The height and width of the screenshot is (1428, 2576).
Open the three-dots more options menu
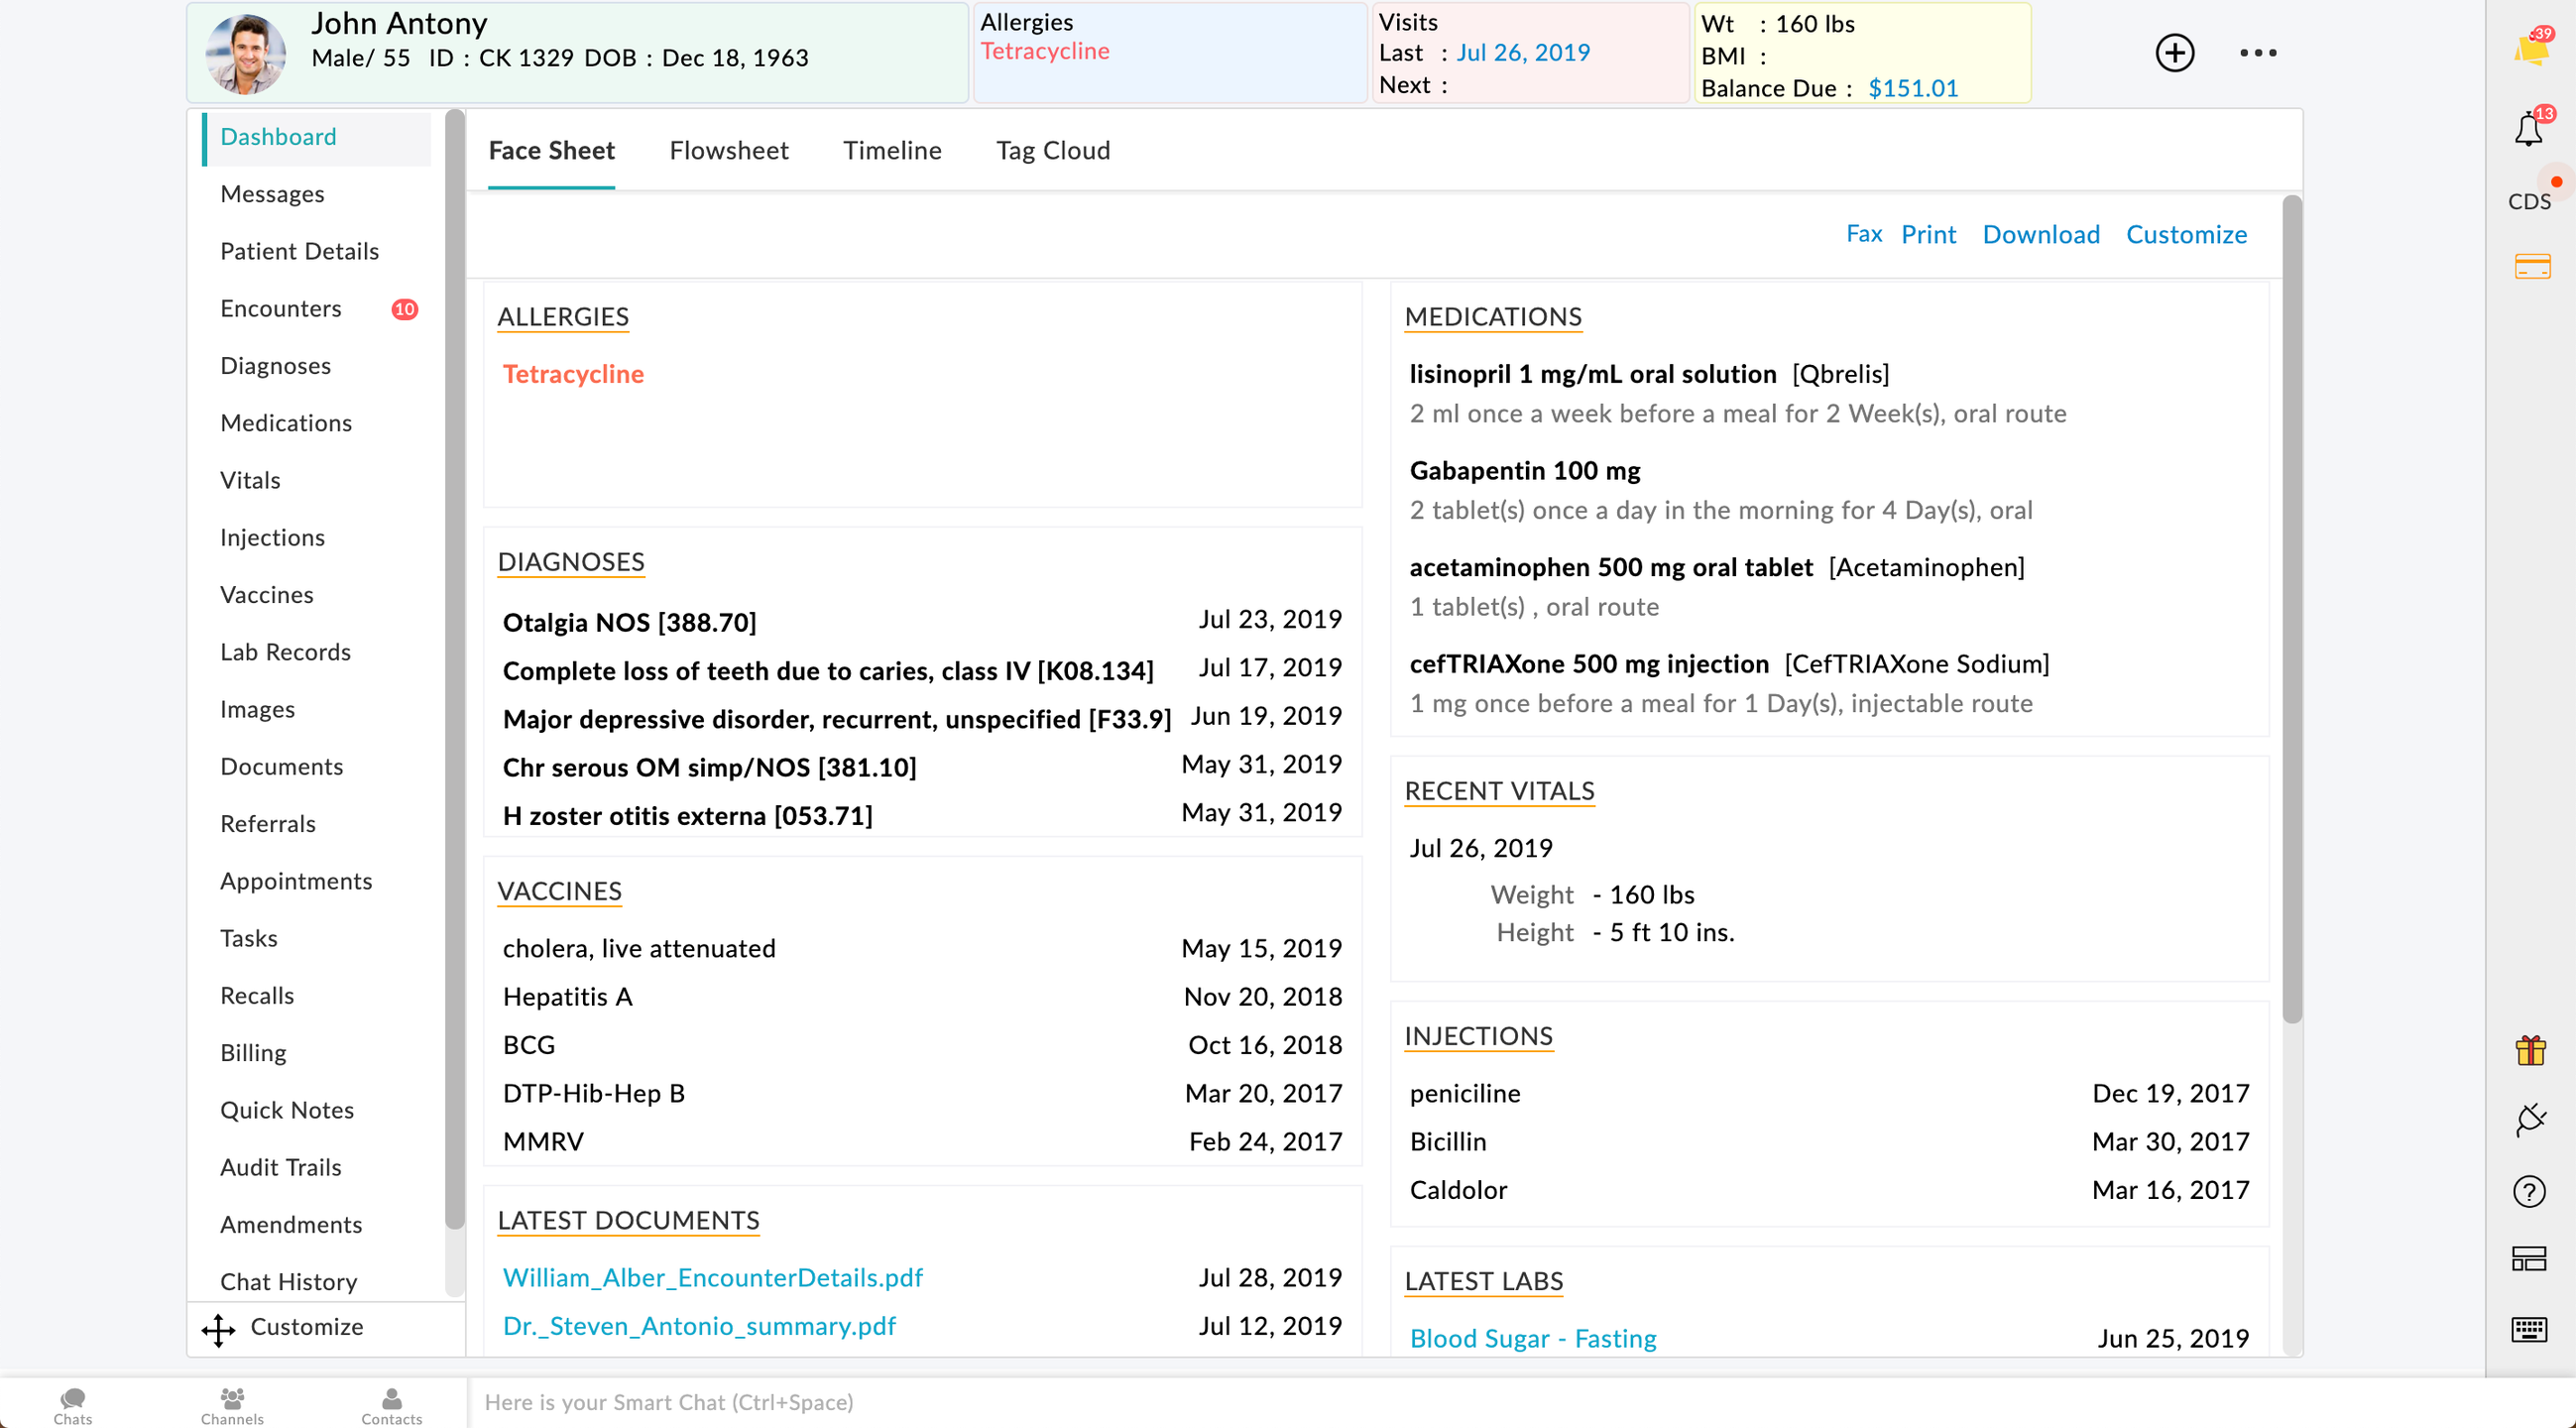pos(2257,52)
